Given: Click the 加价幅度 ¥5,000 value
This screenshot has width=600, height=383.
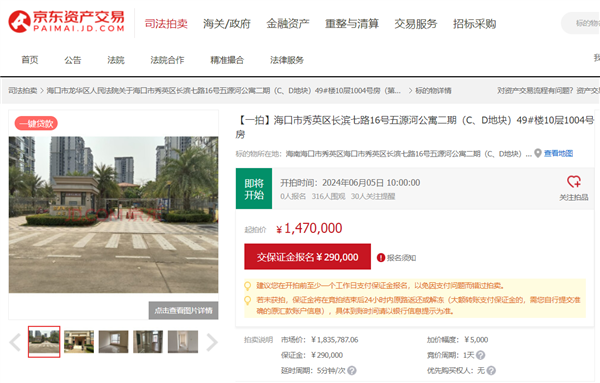Looking at the screenshot, I should 476,340.
